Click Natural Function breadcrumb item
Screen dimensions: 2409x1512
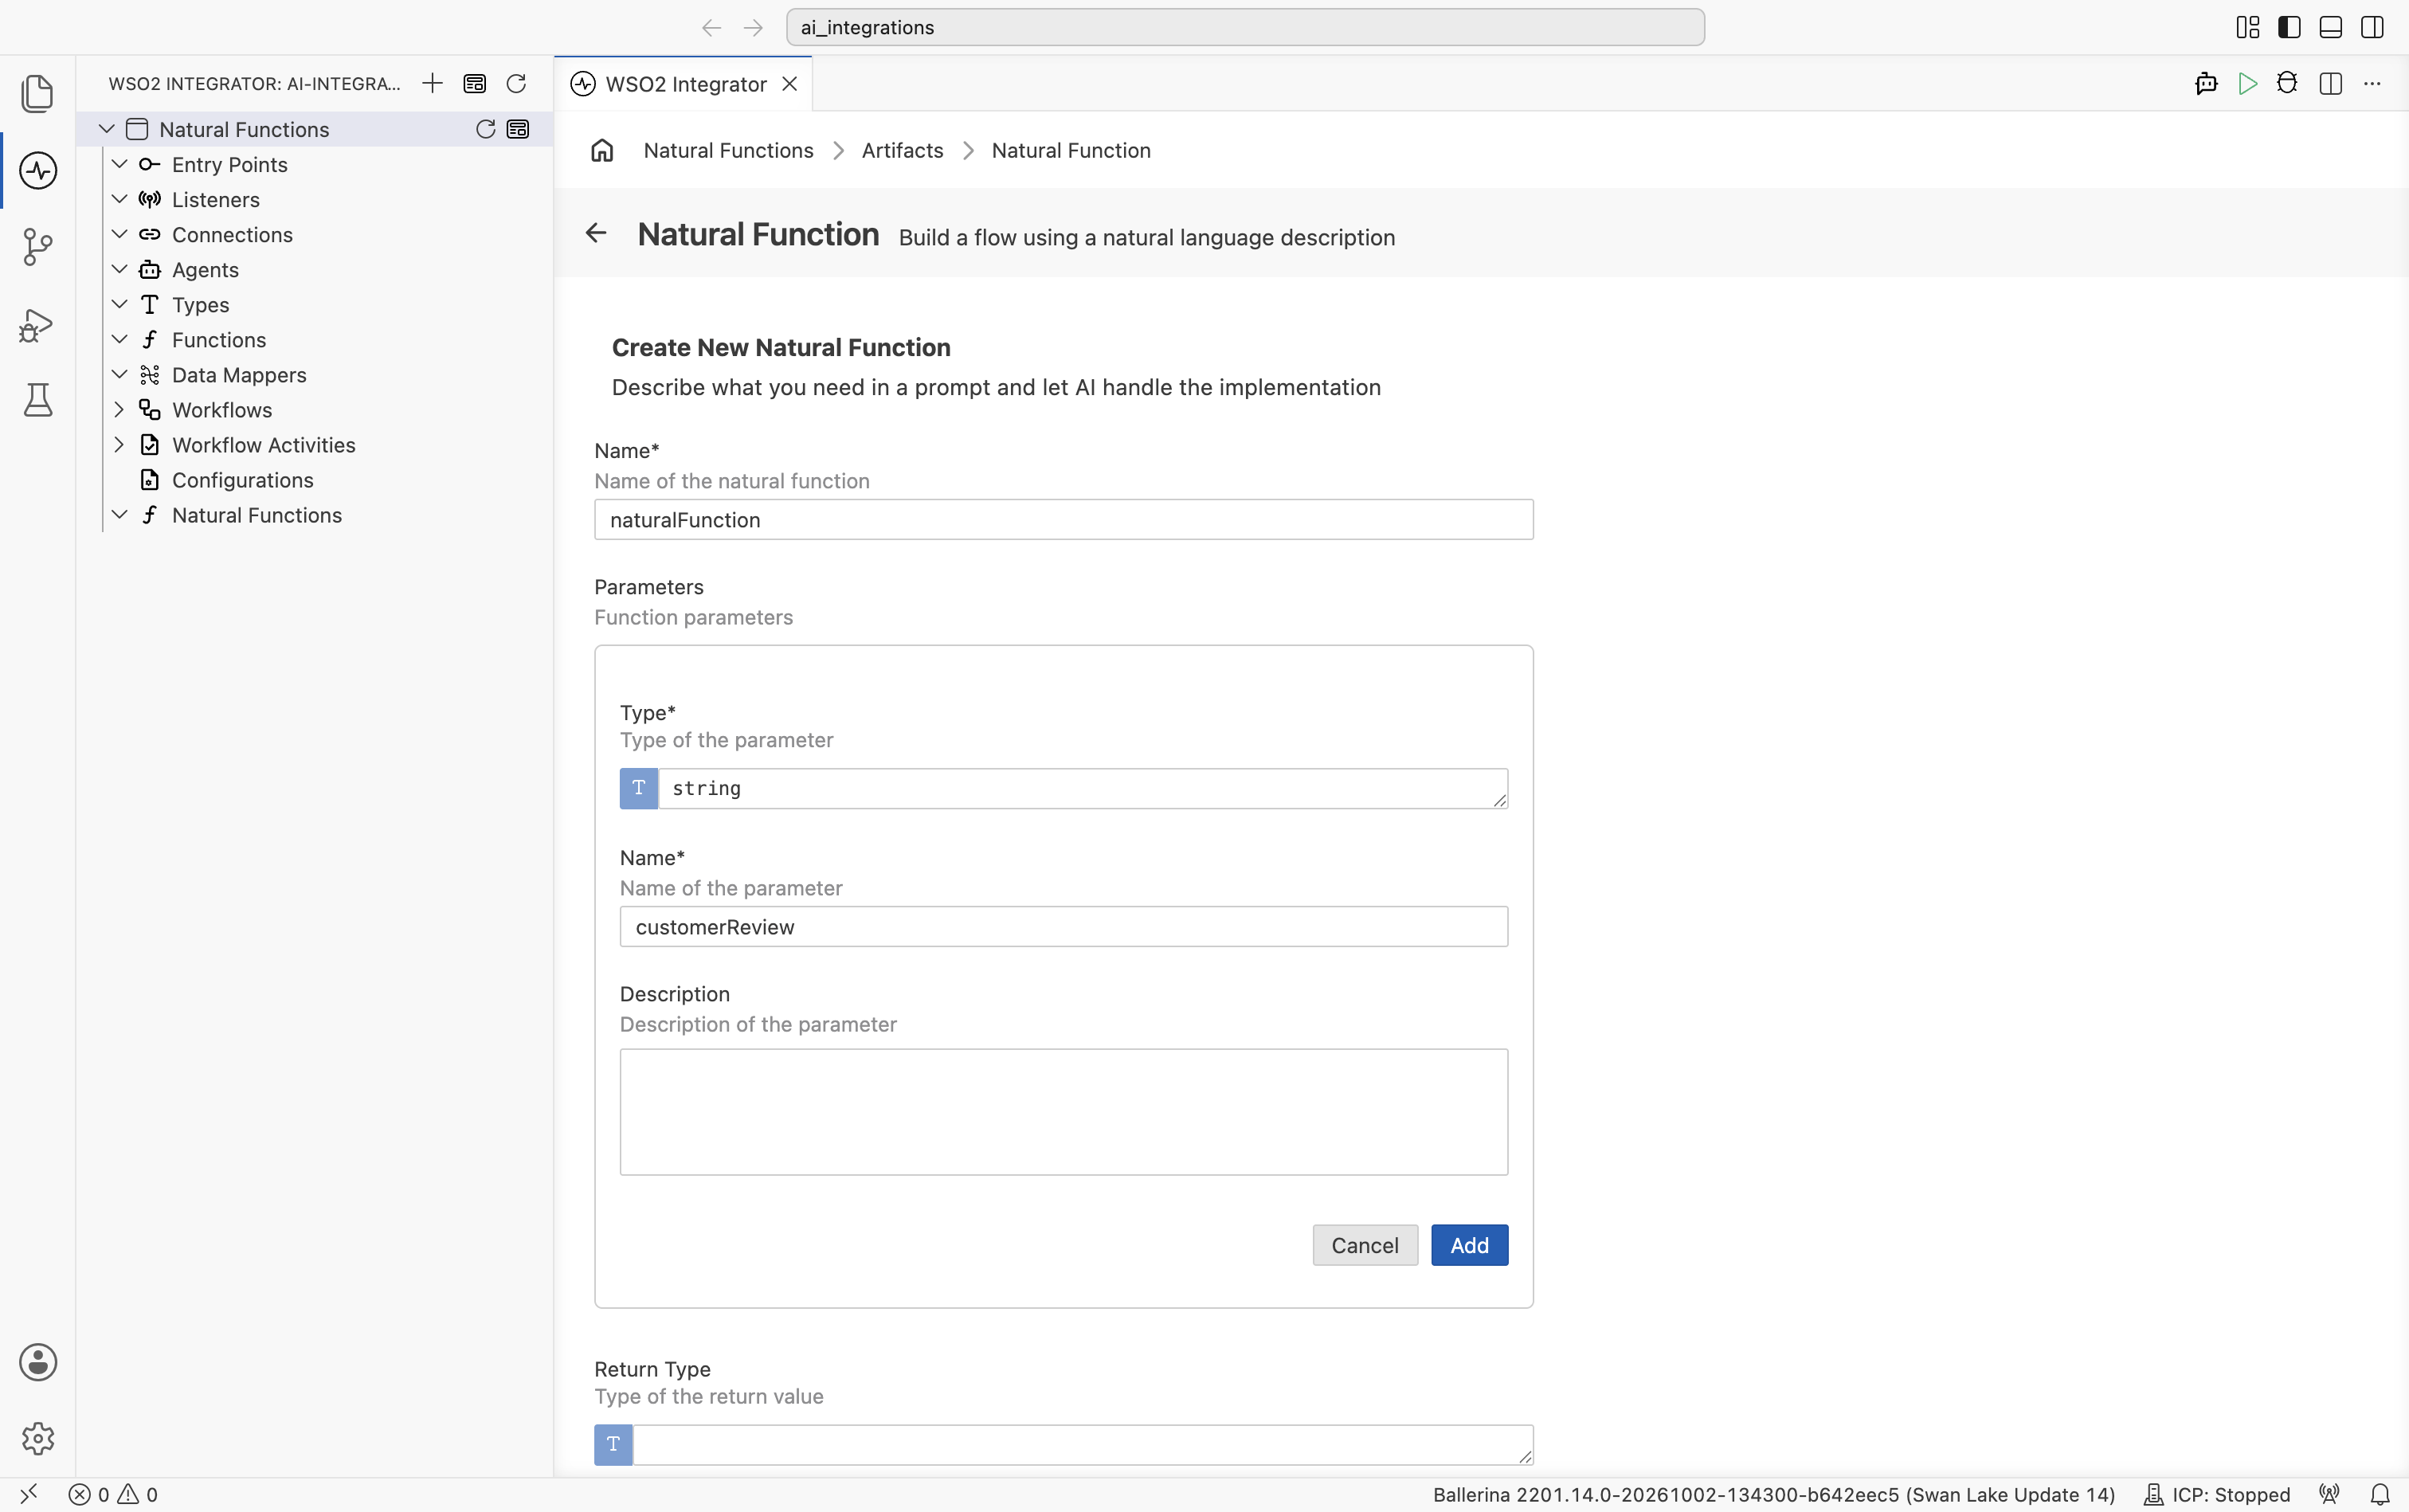[x=1071, y=150]
